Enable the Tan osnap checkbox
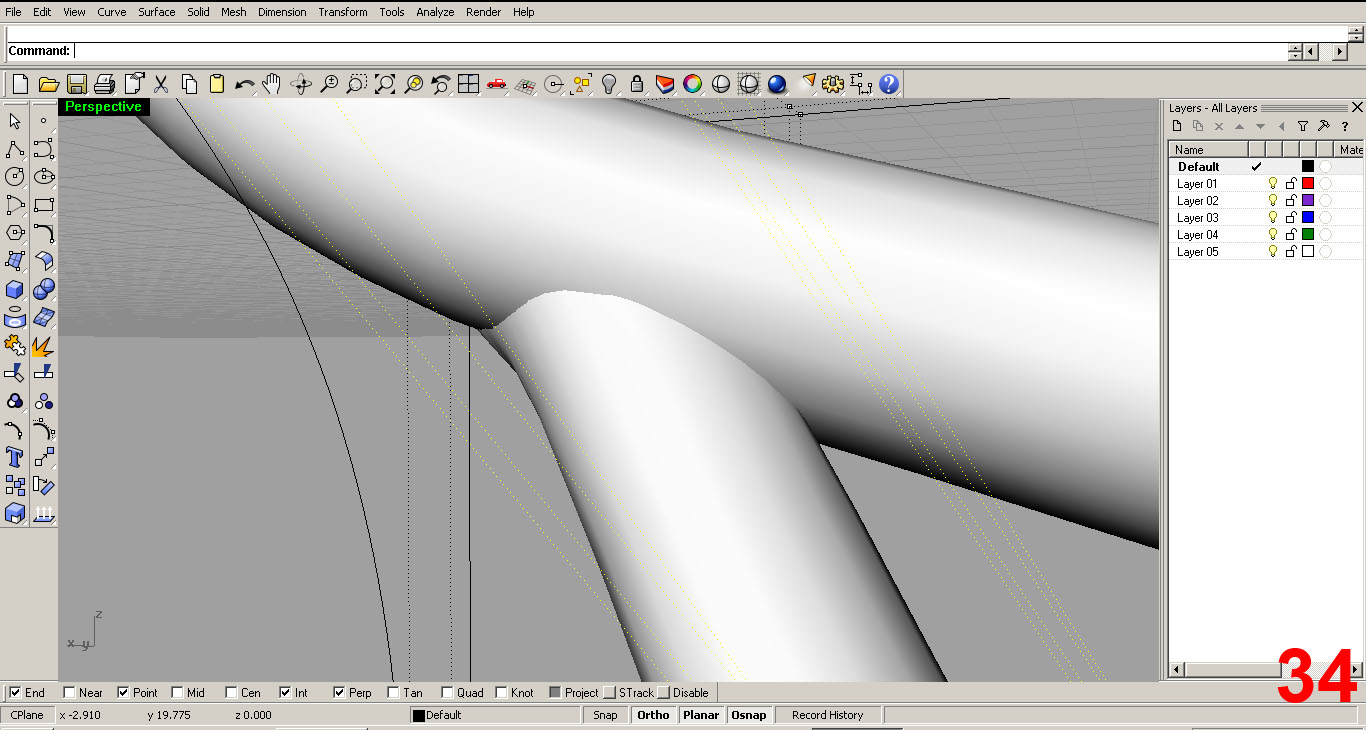 (393, 692)
